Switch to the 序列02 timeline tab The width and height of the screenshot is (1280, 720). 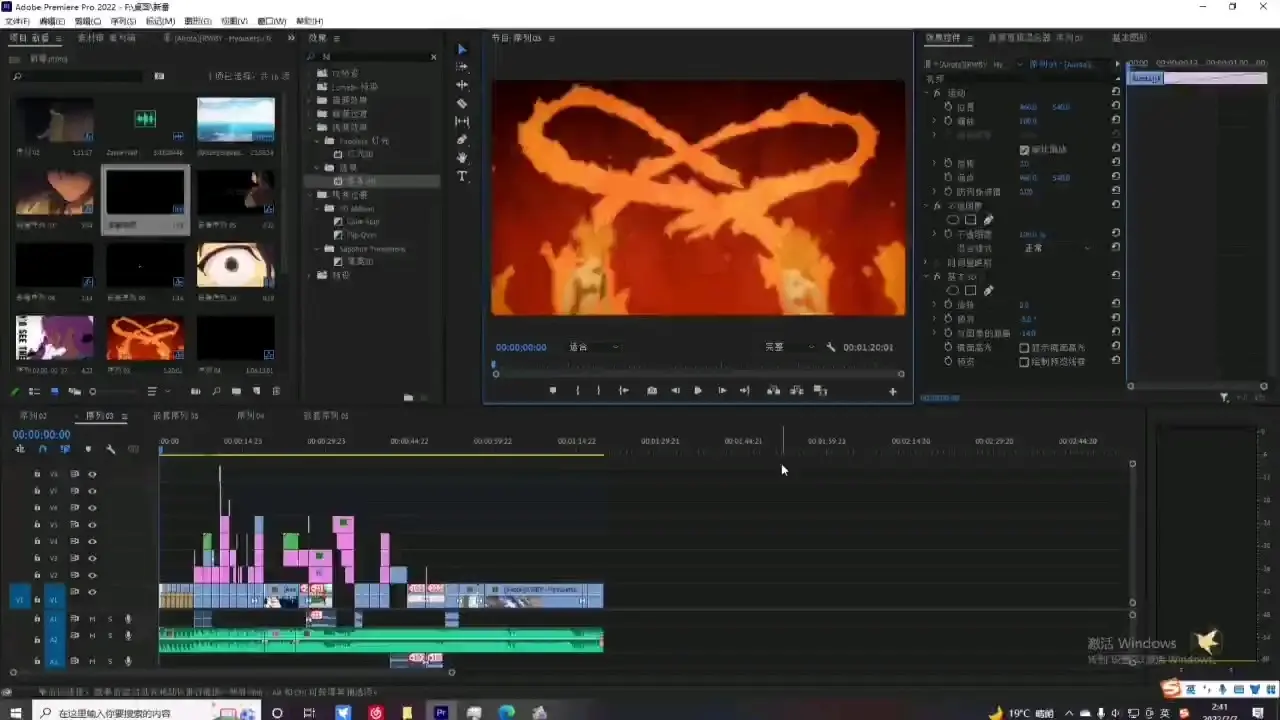point(34,416)
